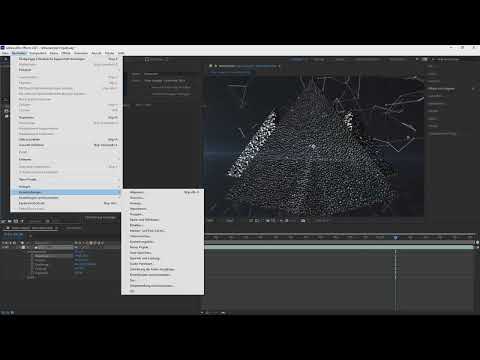Open the Effekt menu

(x=66, y=53)
